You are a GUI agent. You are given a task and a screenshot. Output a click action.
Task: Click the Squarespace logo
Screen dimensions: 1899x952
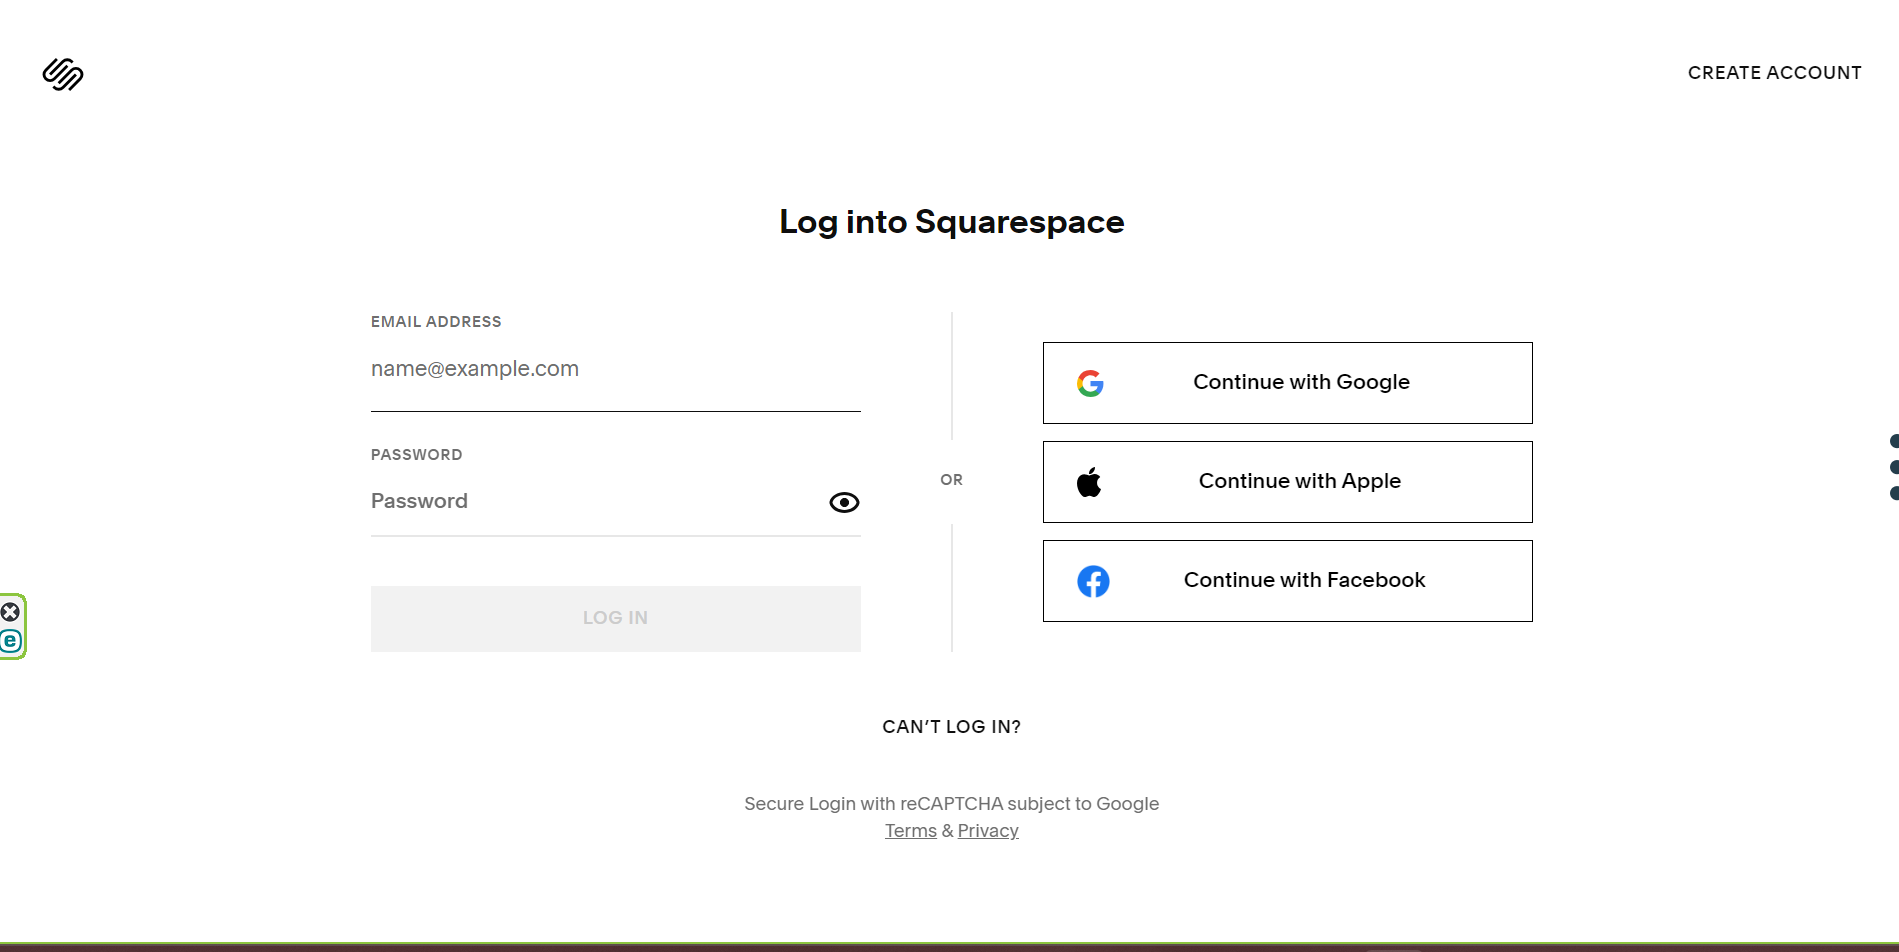click(x=63, y=74)
